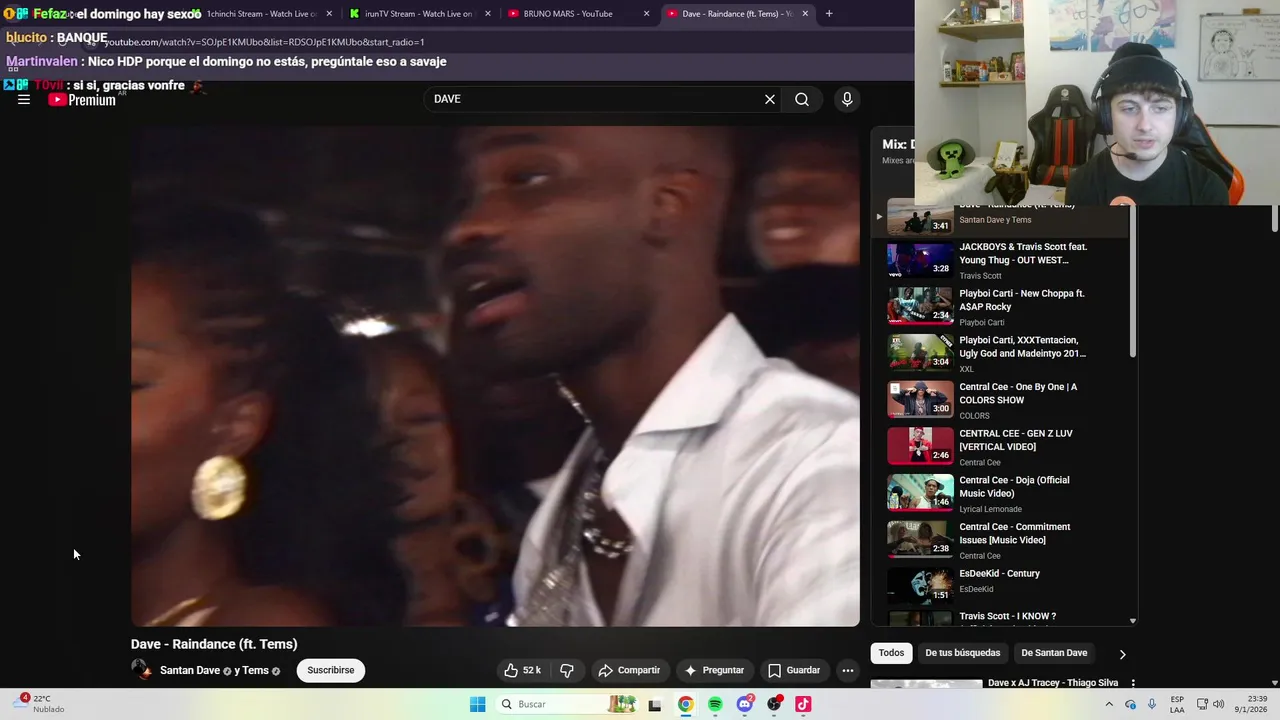
Task: Start voice search with the microphone
Action: coord(847,99)
